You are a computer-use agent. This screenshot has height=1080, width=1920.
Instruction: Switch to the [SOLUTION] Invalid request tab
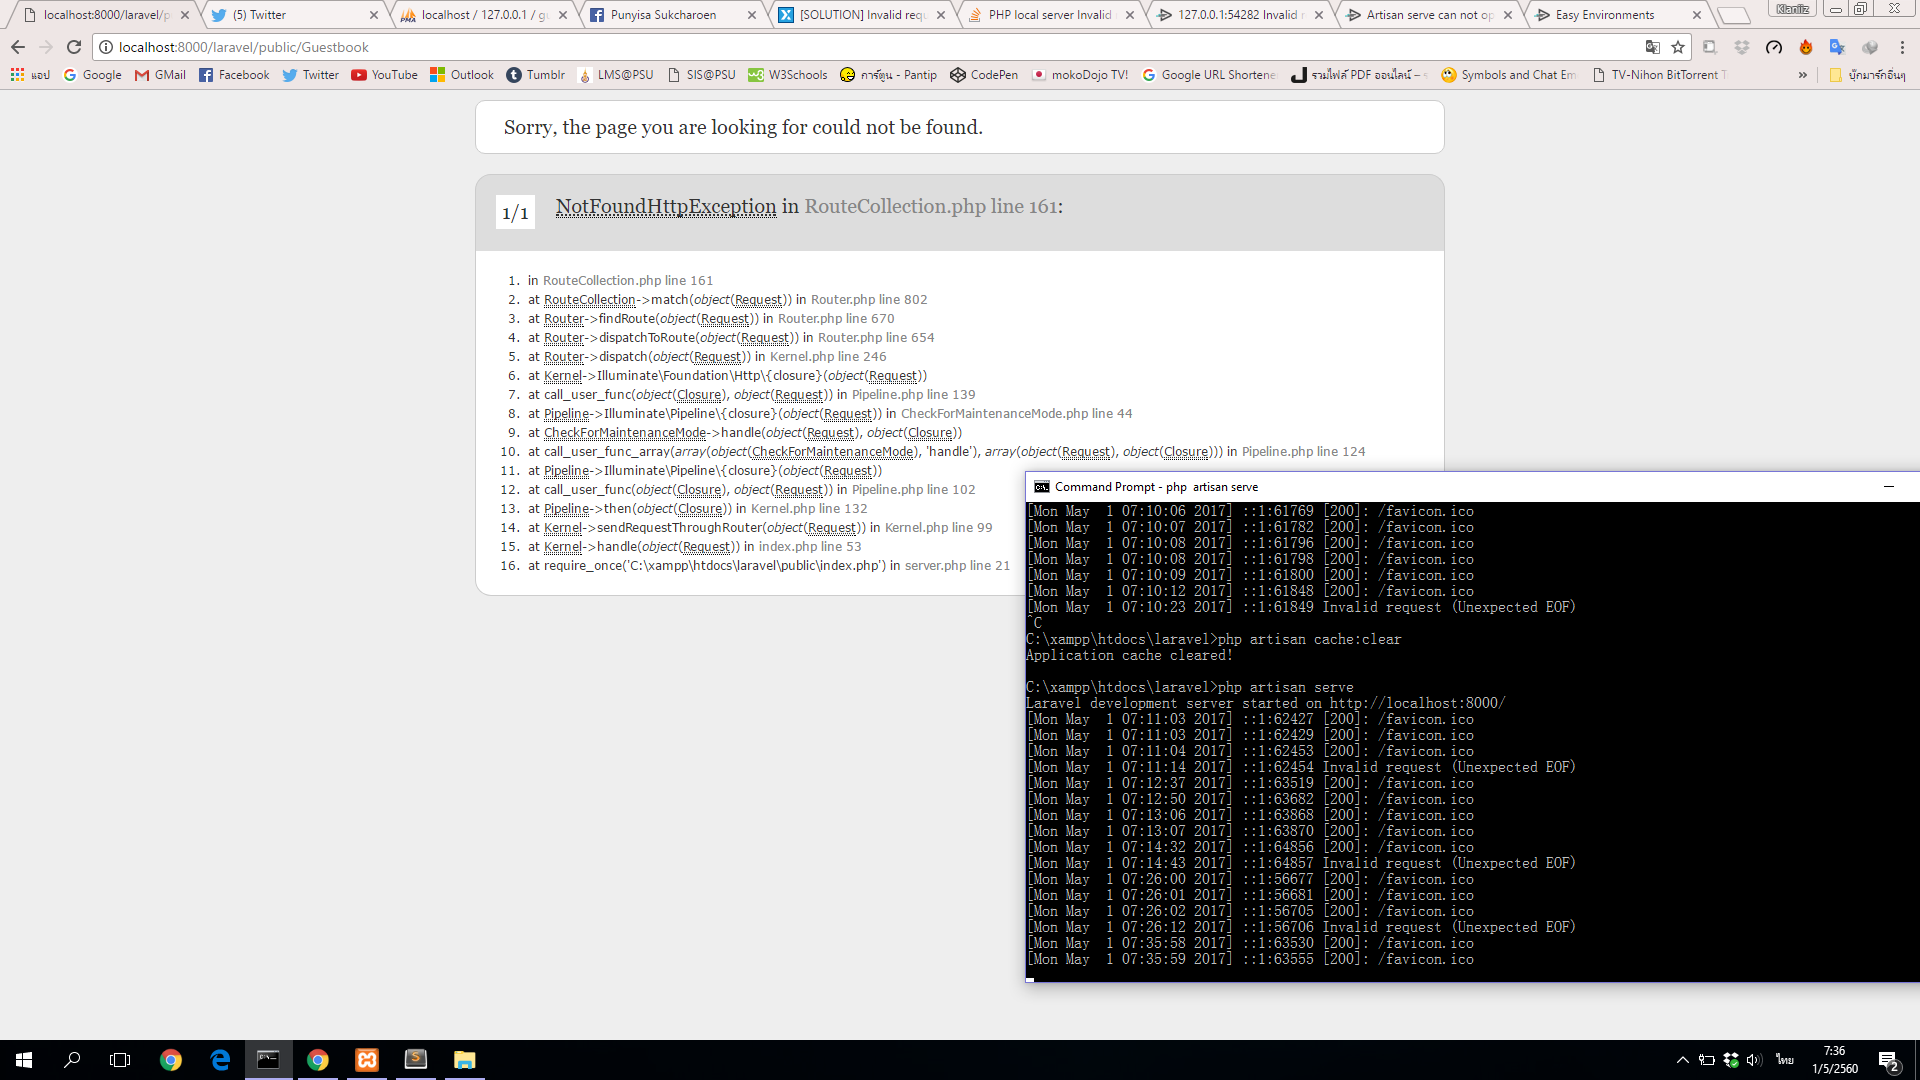tap(862, 15)
